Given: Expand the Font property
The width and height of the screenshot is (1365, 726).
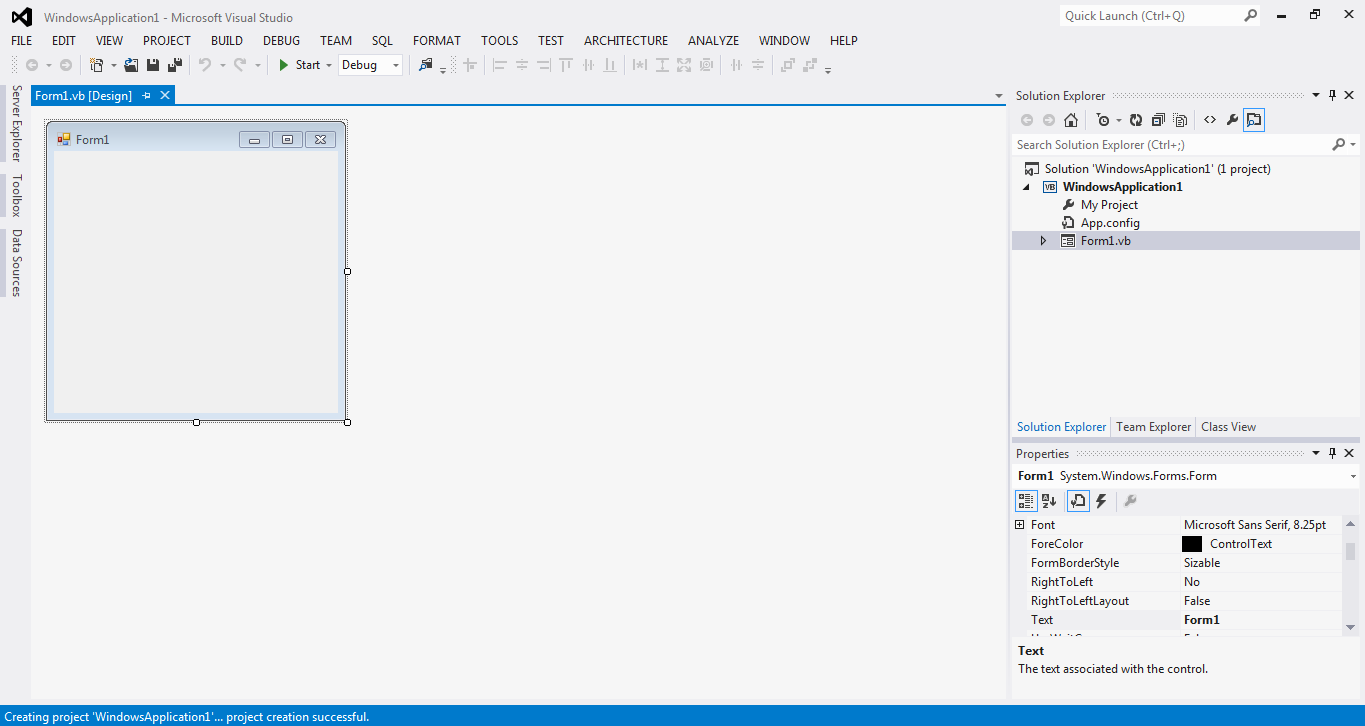Looking at the screenshot, I should (1020, 524).
